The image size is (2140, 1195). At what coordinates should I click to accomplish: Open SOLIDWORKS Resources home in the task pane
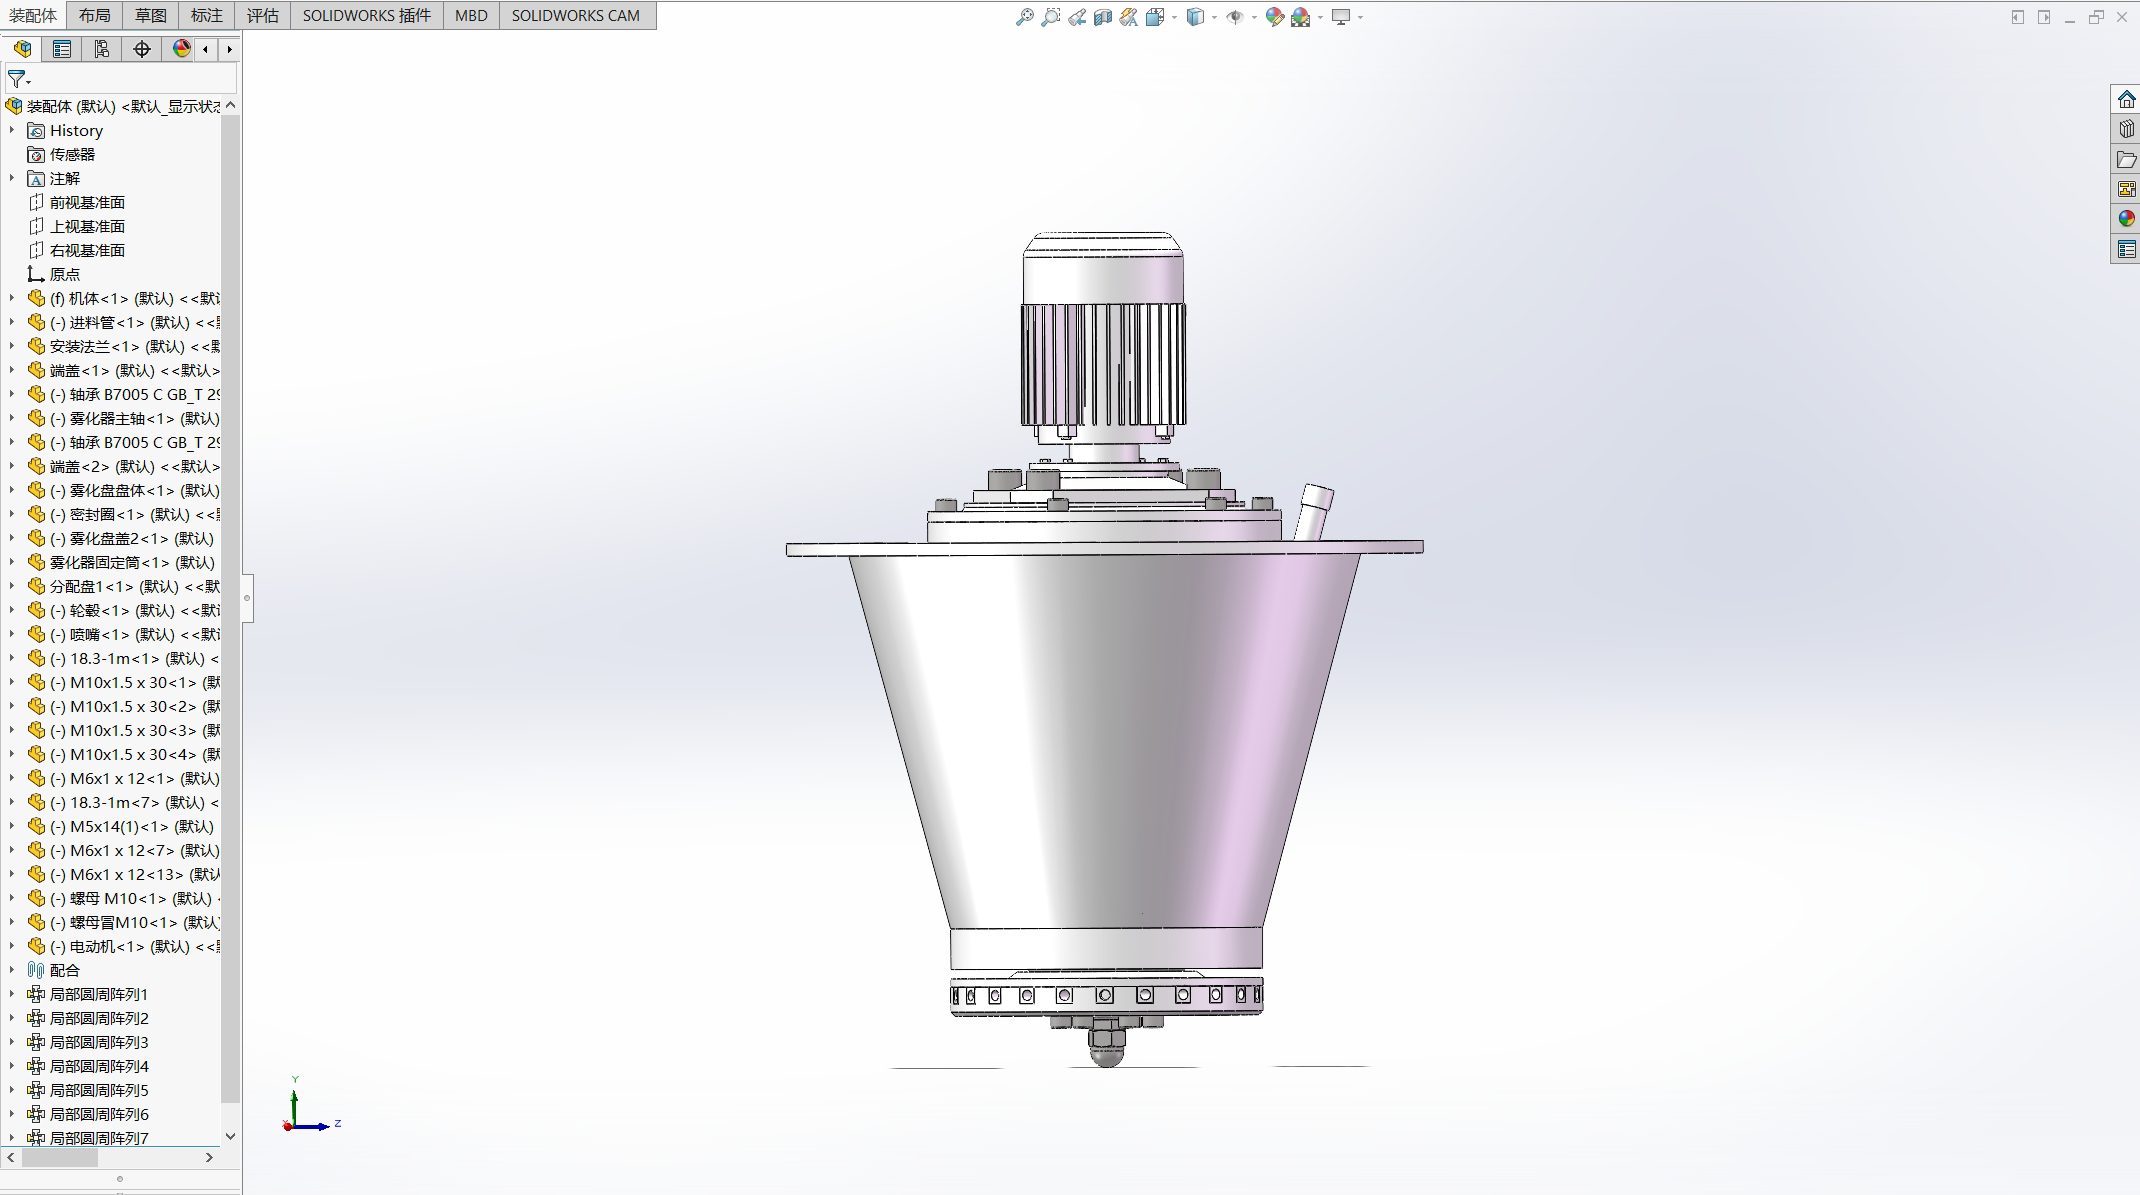coord(2126,100)
